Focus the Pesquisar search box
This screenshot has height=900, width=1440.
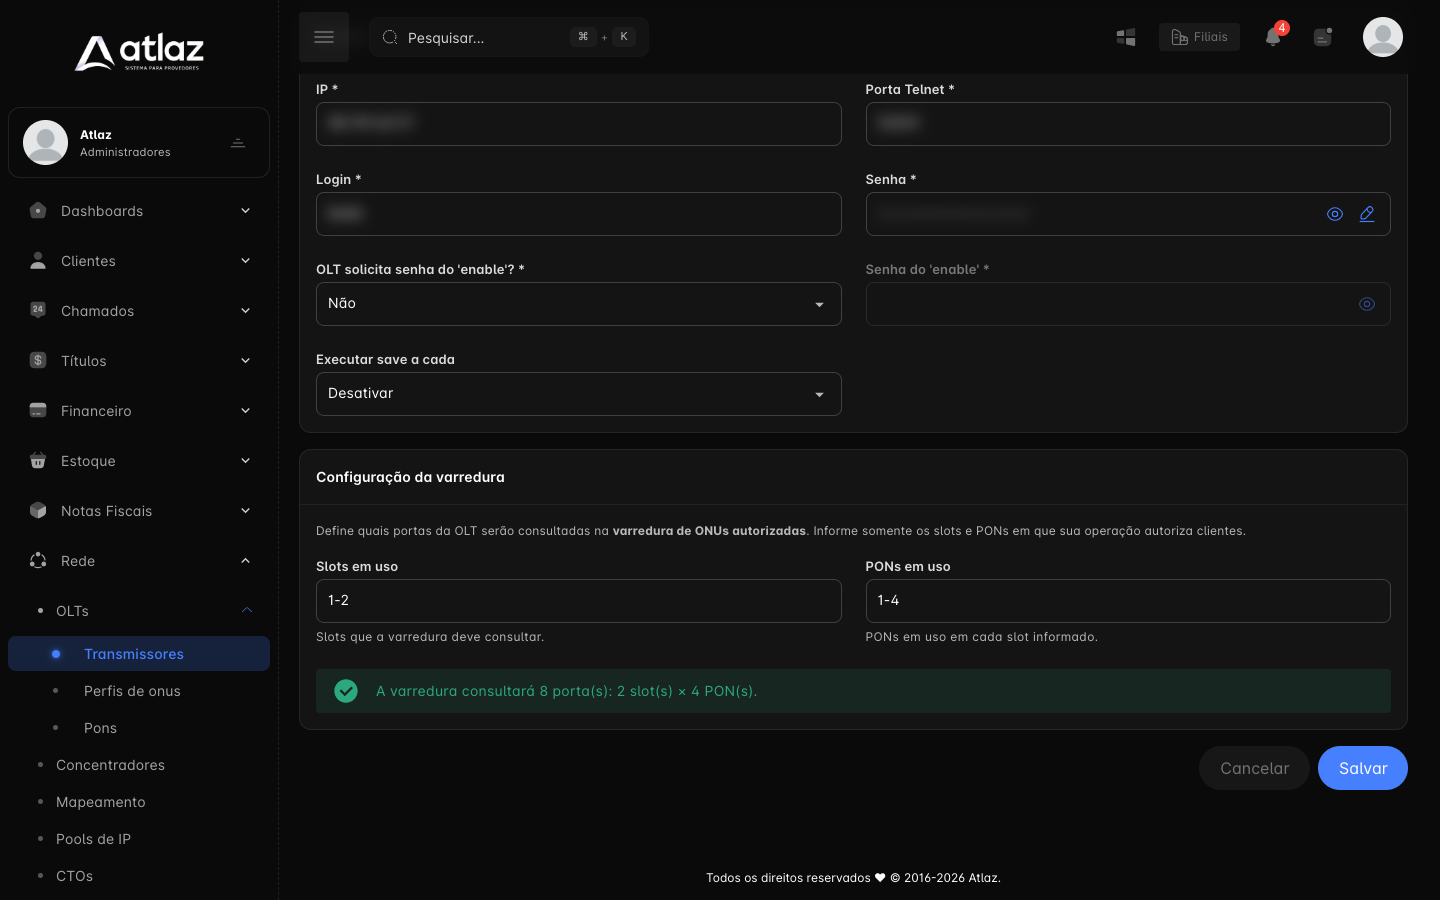[509, 37]
